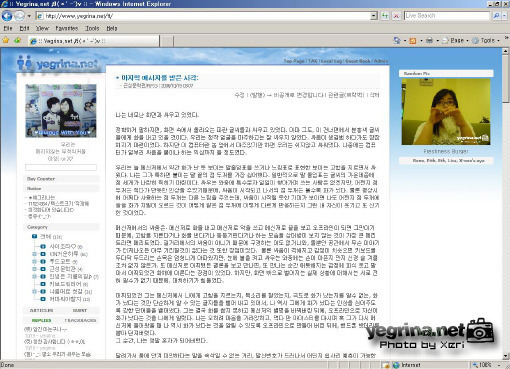Click the Category sidebar header

click(x=61, y=227)
